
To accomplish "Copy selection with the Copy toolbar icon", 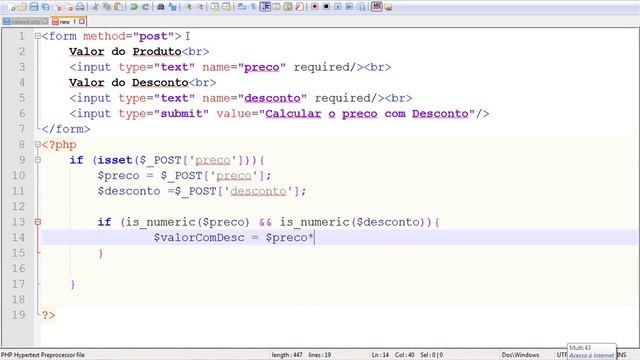I will pyautogui.click(x=107, y=7).
